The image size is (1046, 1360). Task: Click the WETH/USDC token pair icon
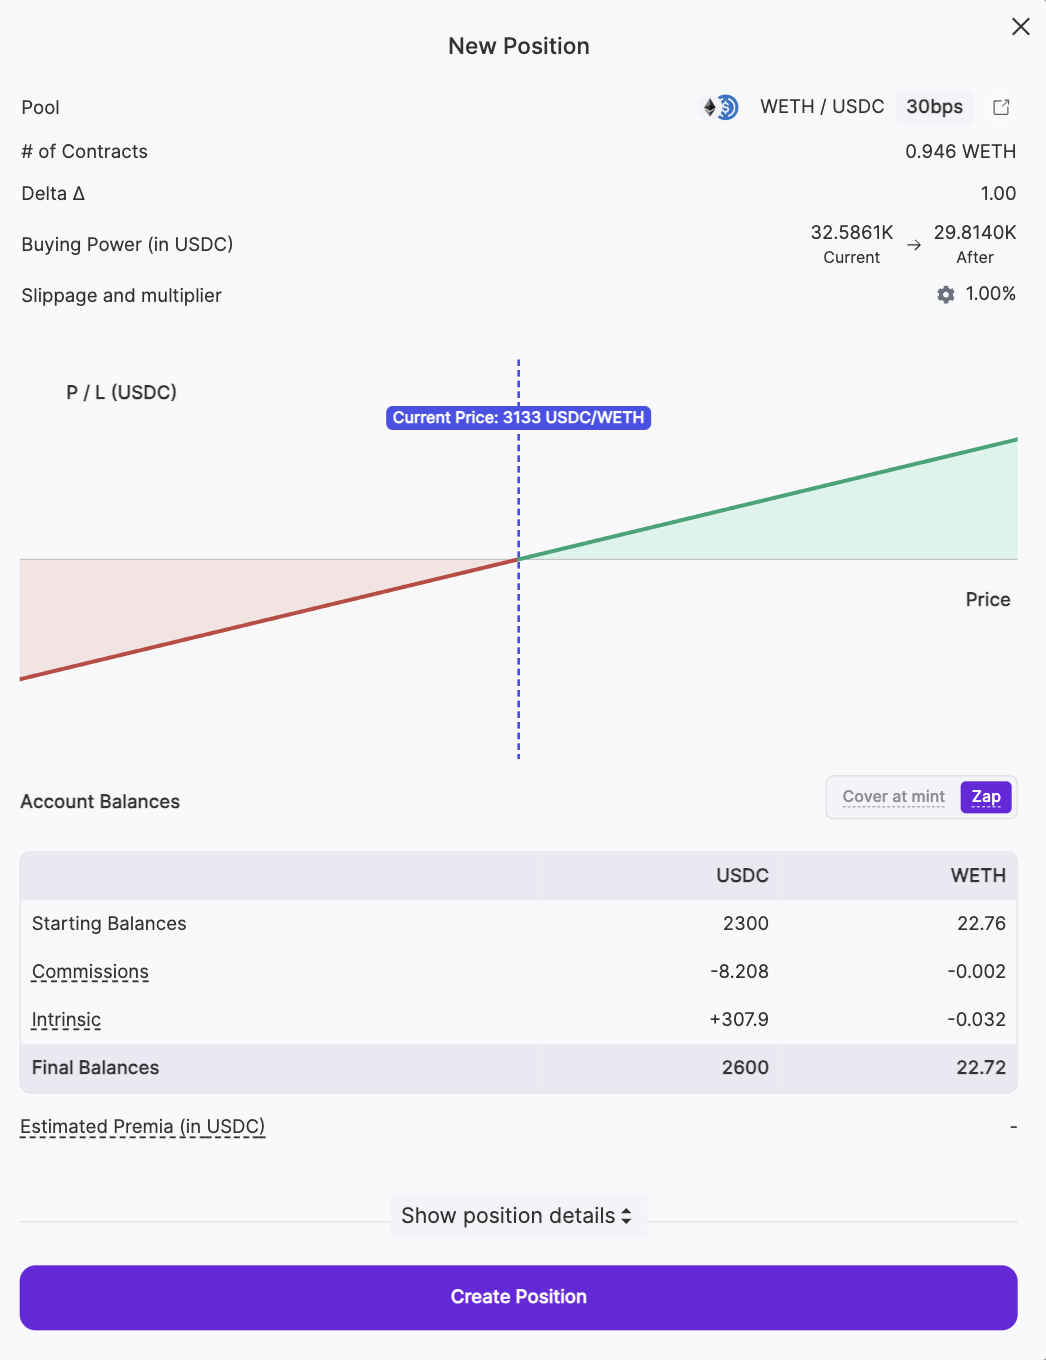720,107
